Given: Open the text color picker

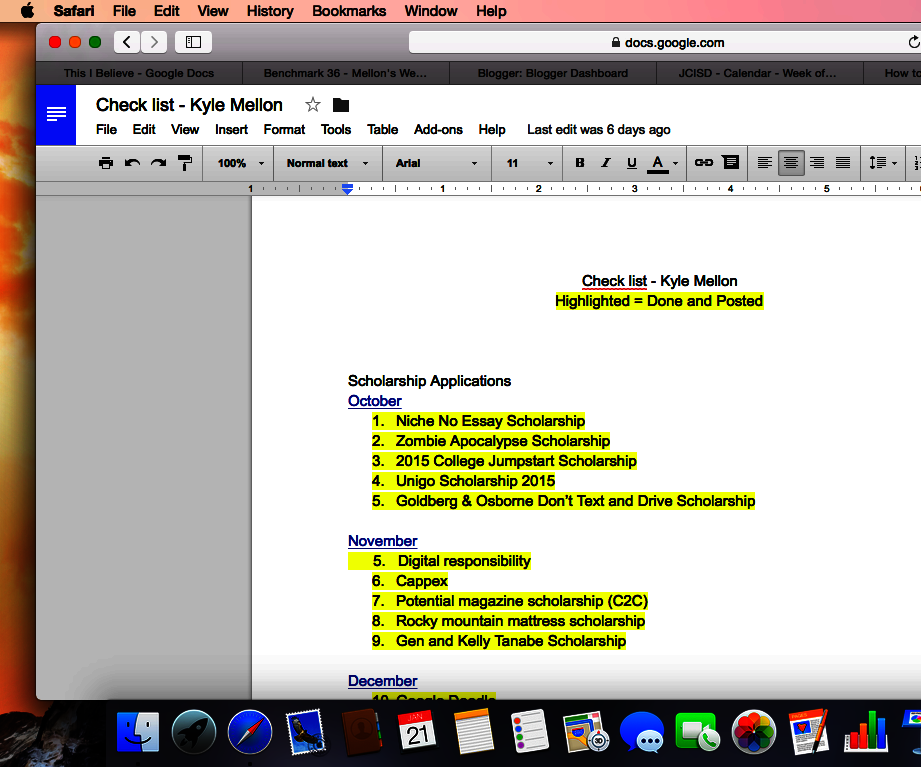Looking at the screenshot, I should [x=663, y=163].
